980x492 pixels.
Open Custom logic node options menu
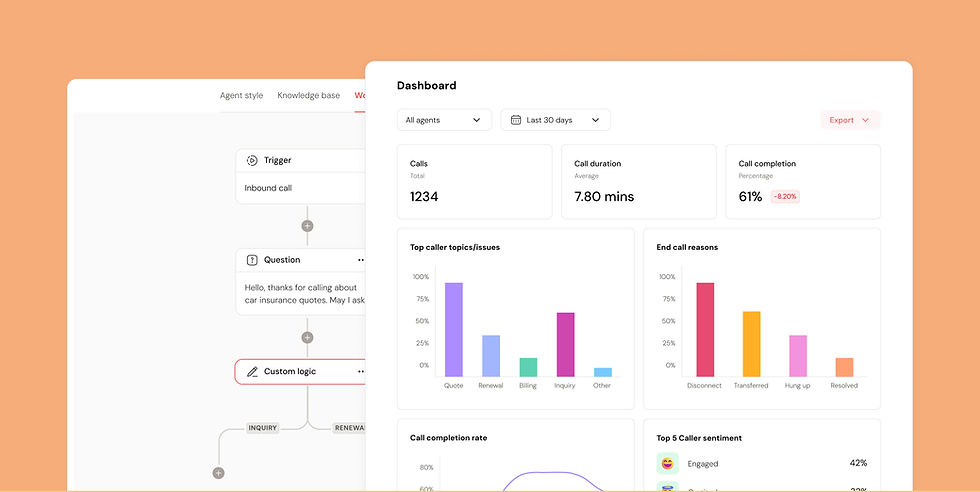click(x=361, y=371)
